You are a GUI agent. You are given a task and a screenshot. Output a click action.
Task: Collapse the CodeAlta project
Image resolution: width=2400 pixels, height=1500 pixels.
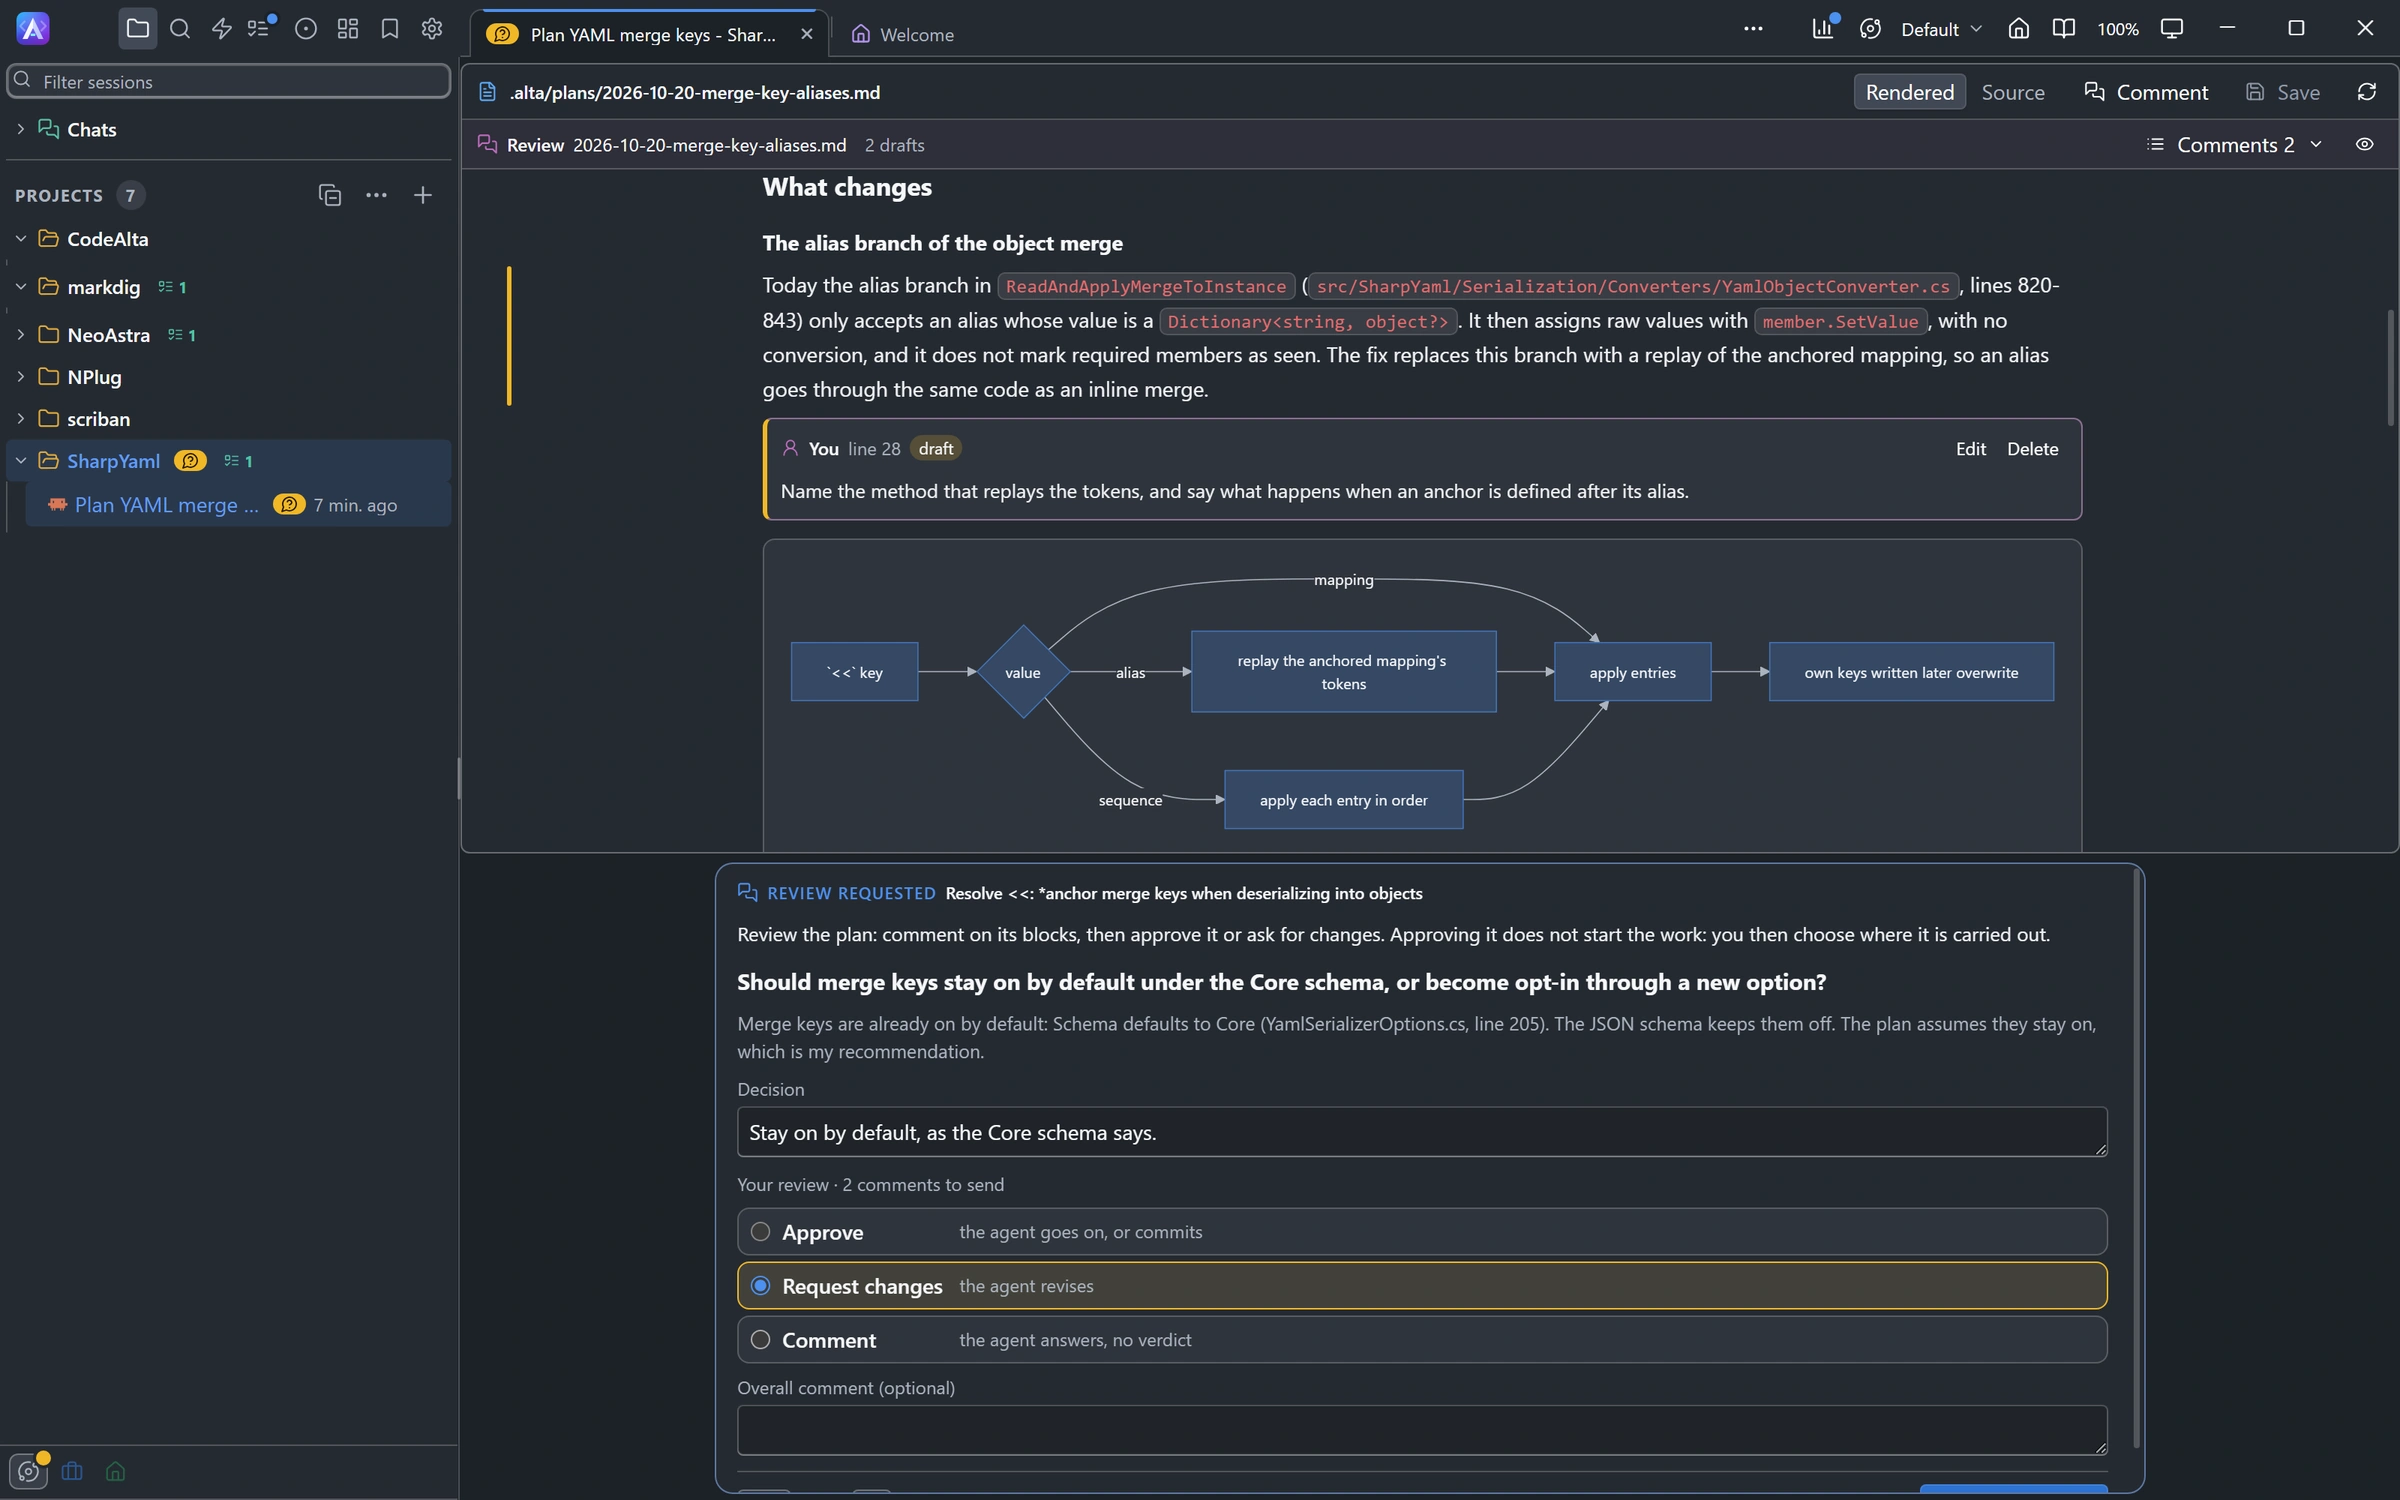[20, 239]
